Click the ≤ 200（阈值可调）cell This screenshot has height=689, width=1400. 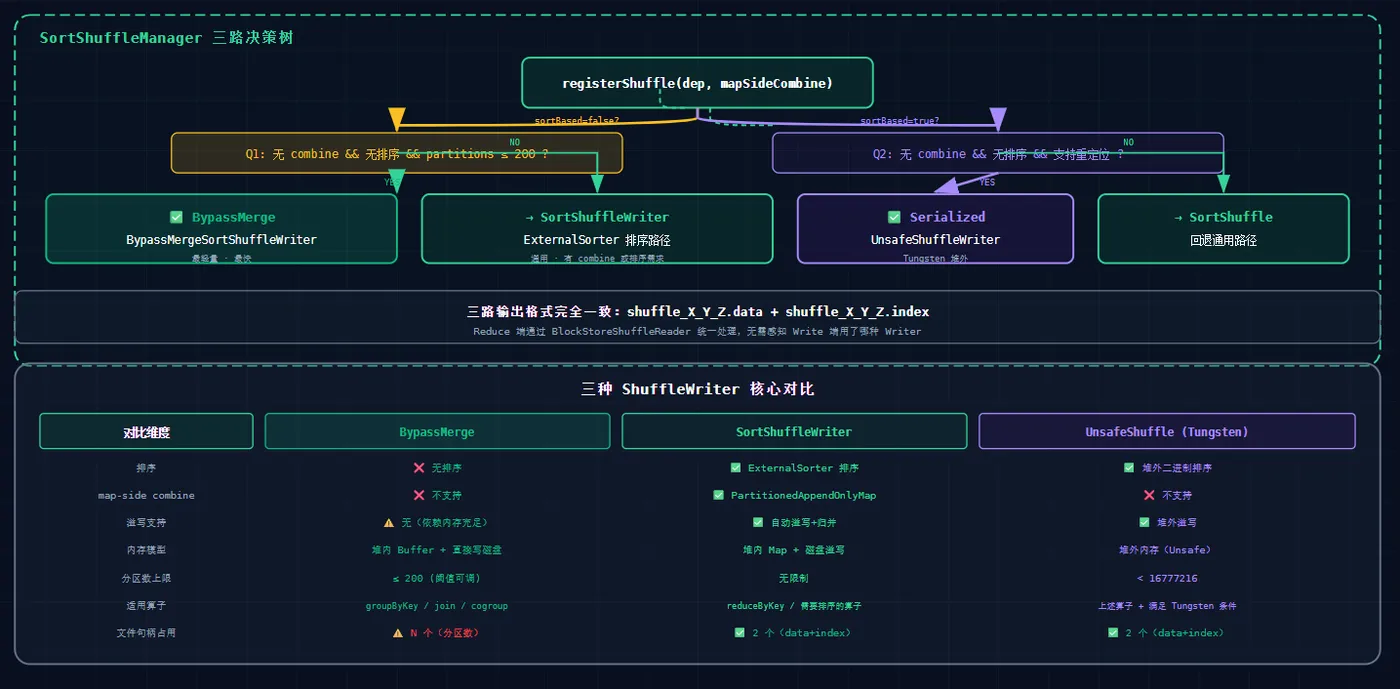pos(437,578)
